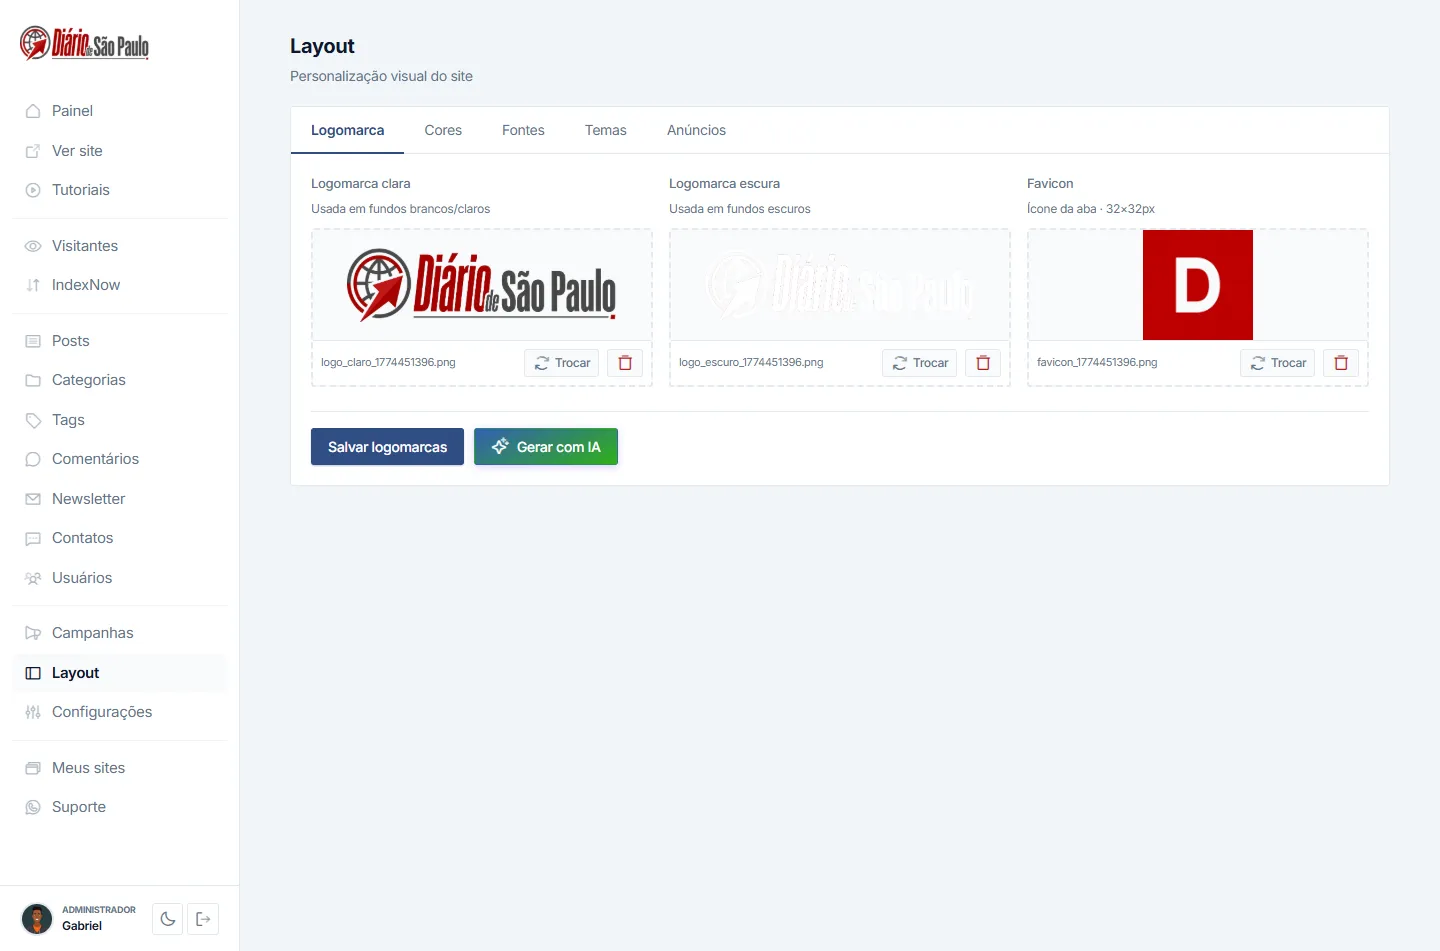1440x951 pixels.
Task: Go to Posts in the sidebar
Action: tap(120, 341)
